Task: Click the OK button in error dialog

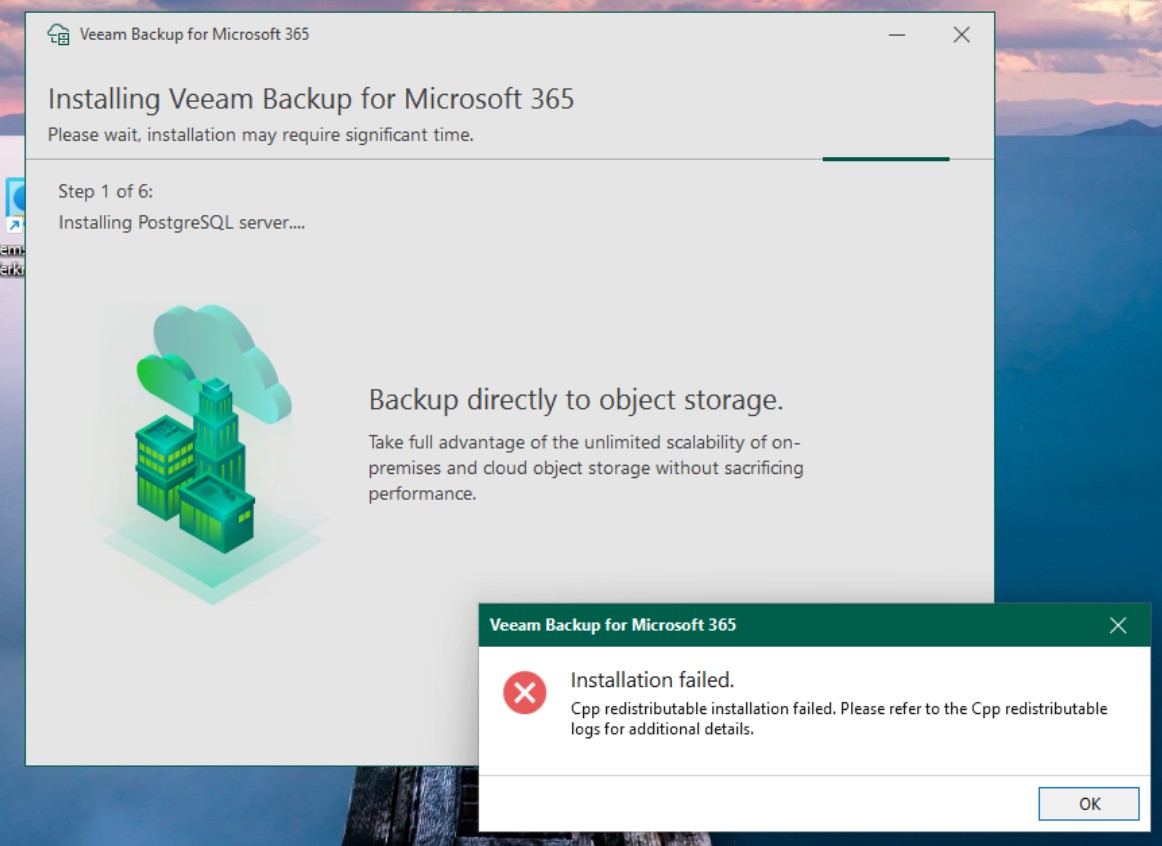Action: point(1088,803)
